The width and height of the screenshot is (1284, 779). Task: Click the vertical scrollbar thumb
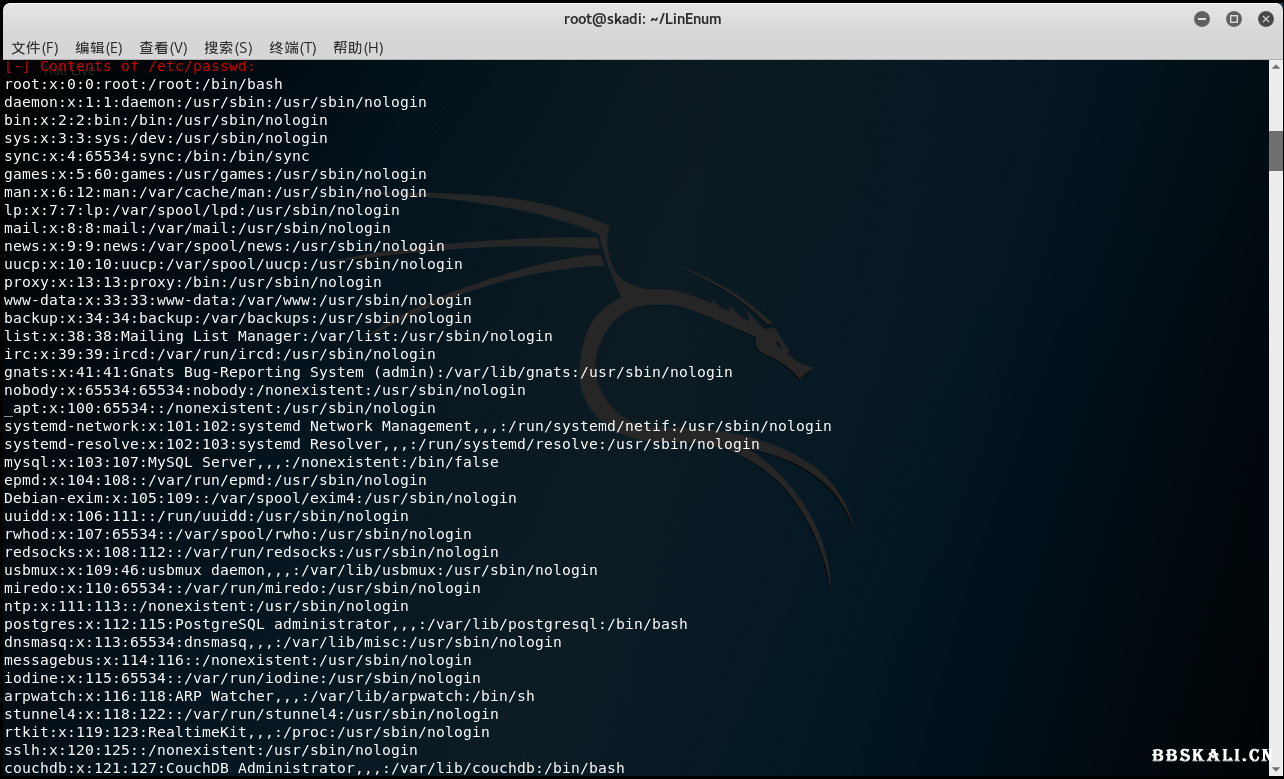(x=1276, y=150)
